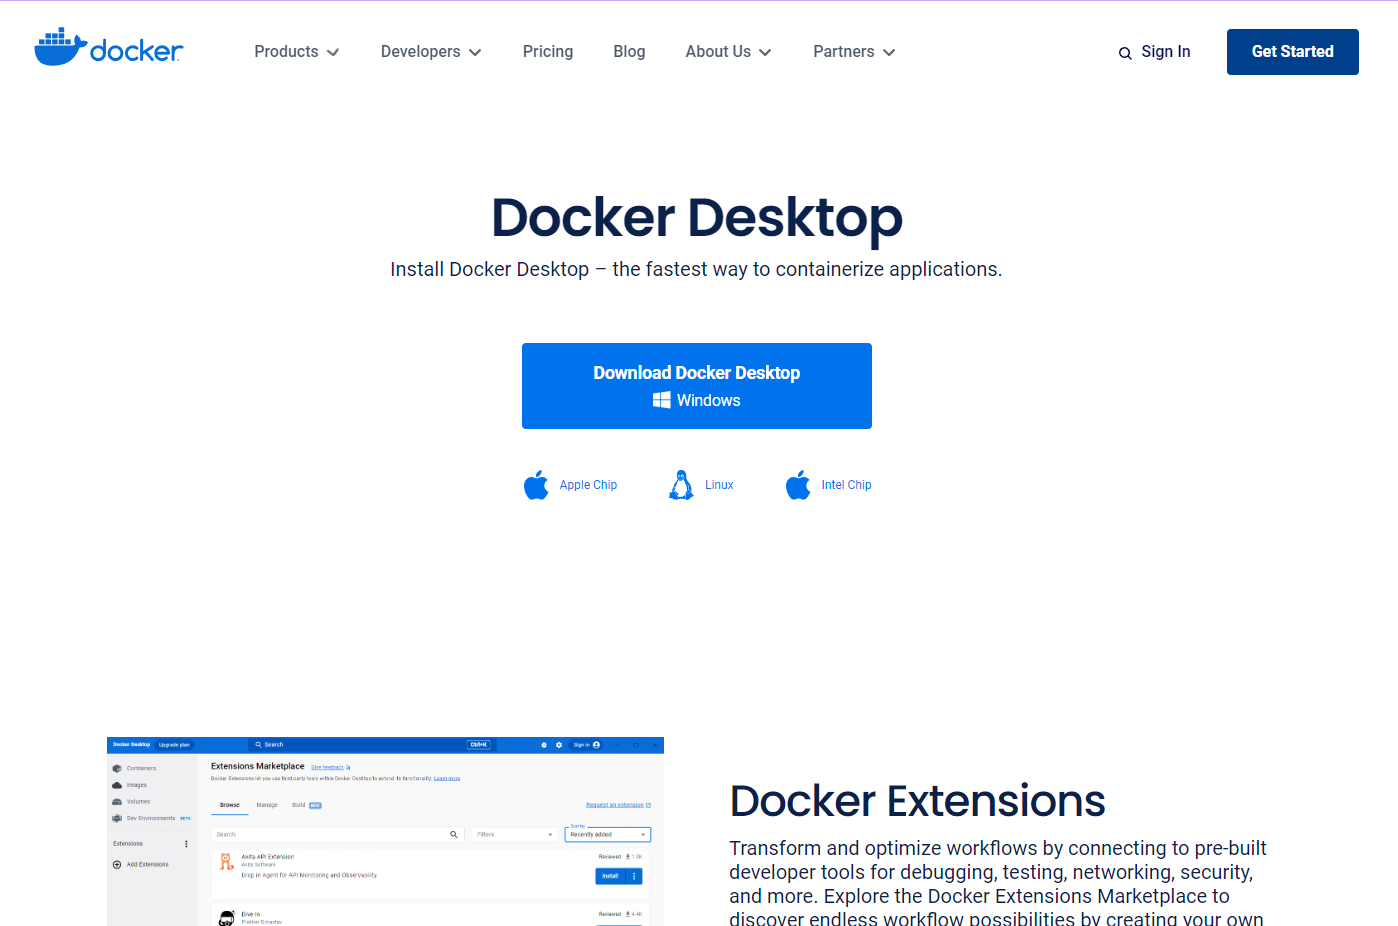Expand the Products navigation menu

point(296,52)
